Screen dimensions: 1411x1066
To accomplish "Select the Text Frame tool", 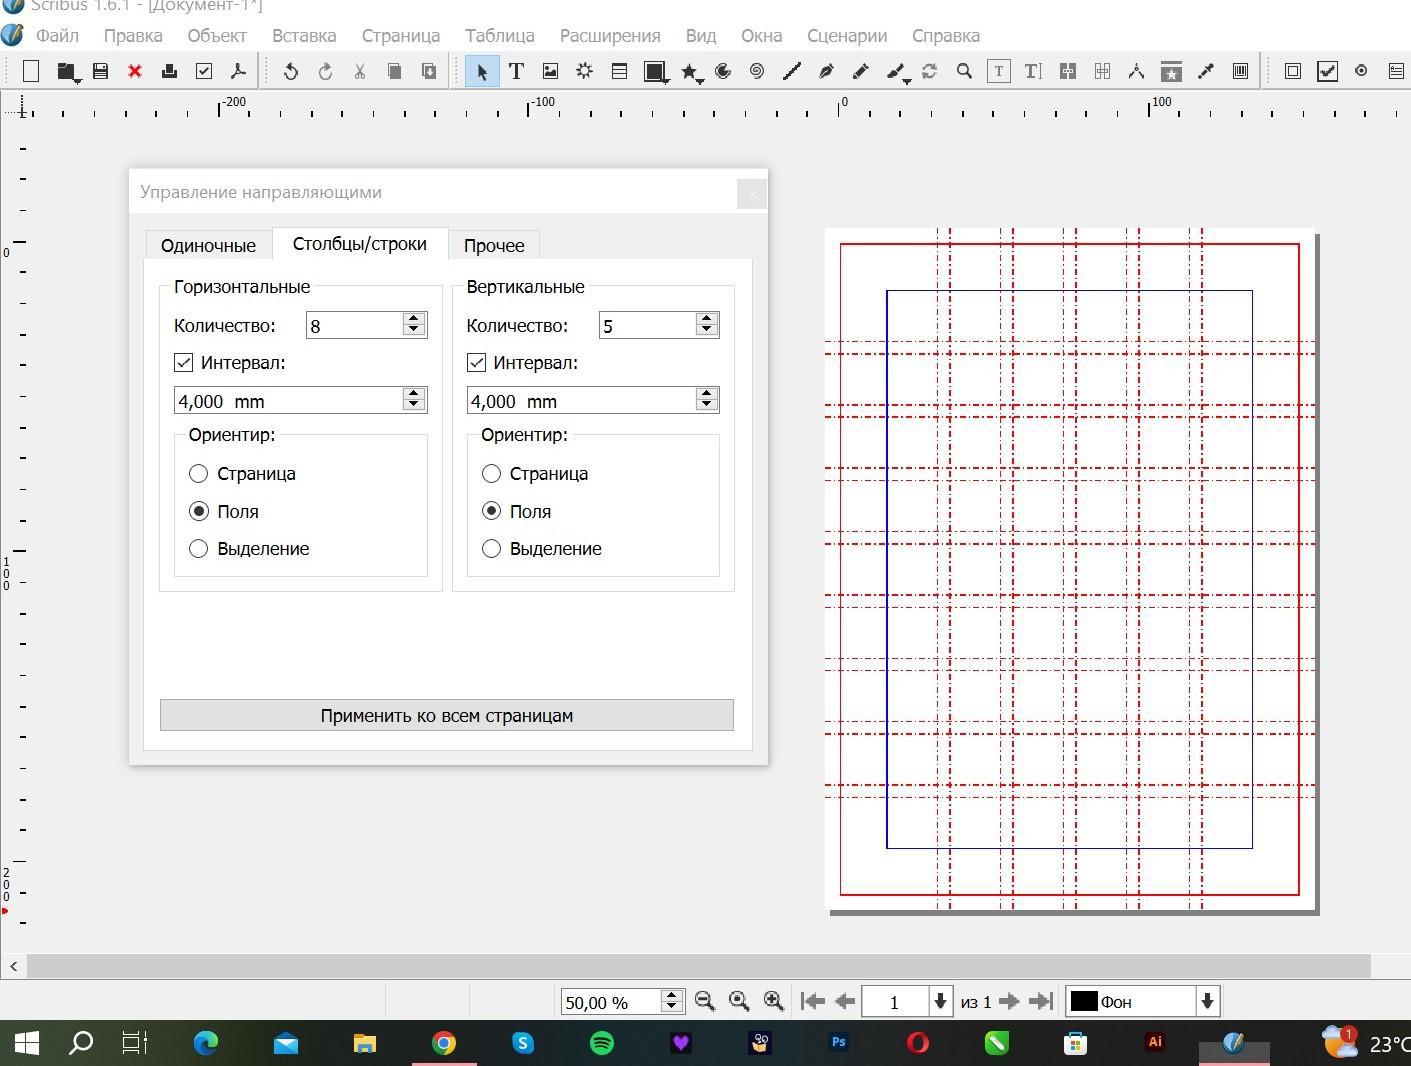I will 516,71.
